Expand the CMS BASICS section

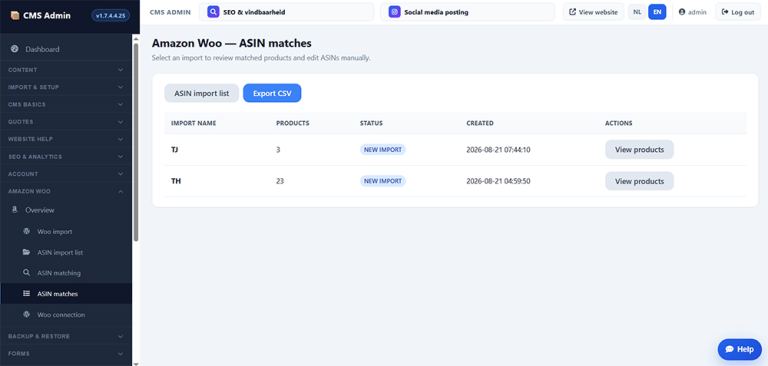pyautogui.click(x=66, y=104)
